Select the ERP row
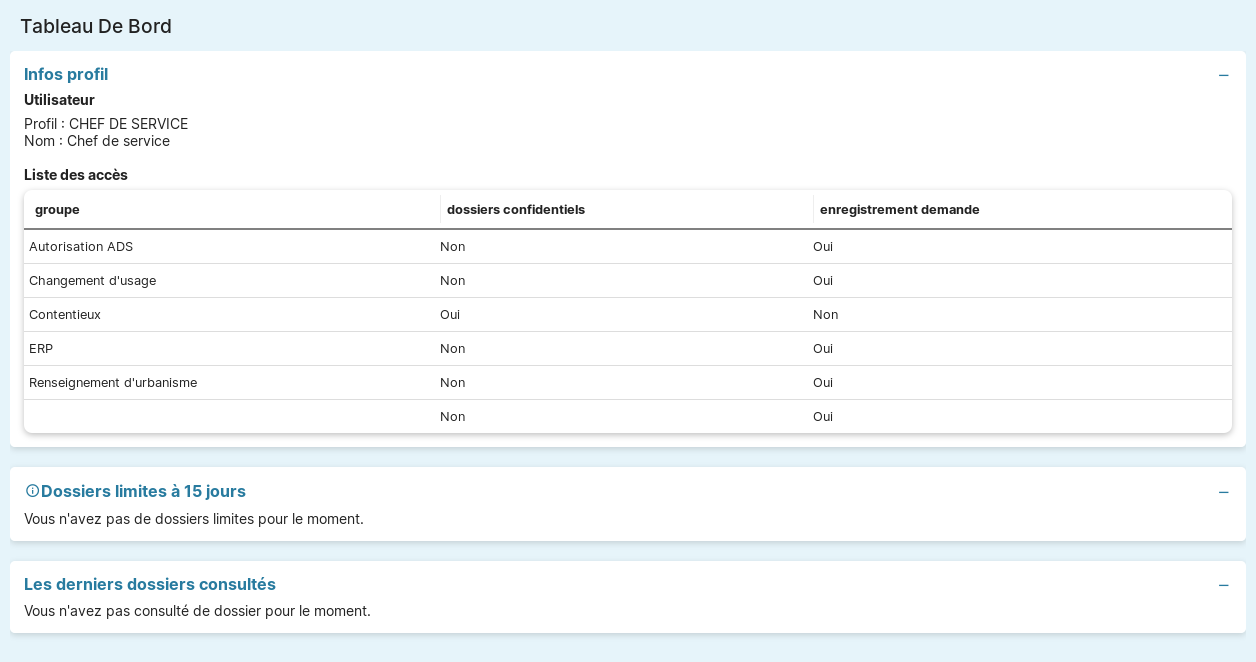Image resolution: width=1256 pixels, height=662 pixels. click(x=41, y=349)
